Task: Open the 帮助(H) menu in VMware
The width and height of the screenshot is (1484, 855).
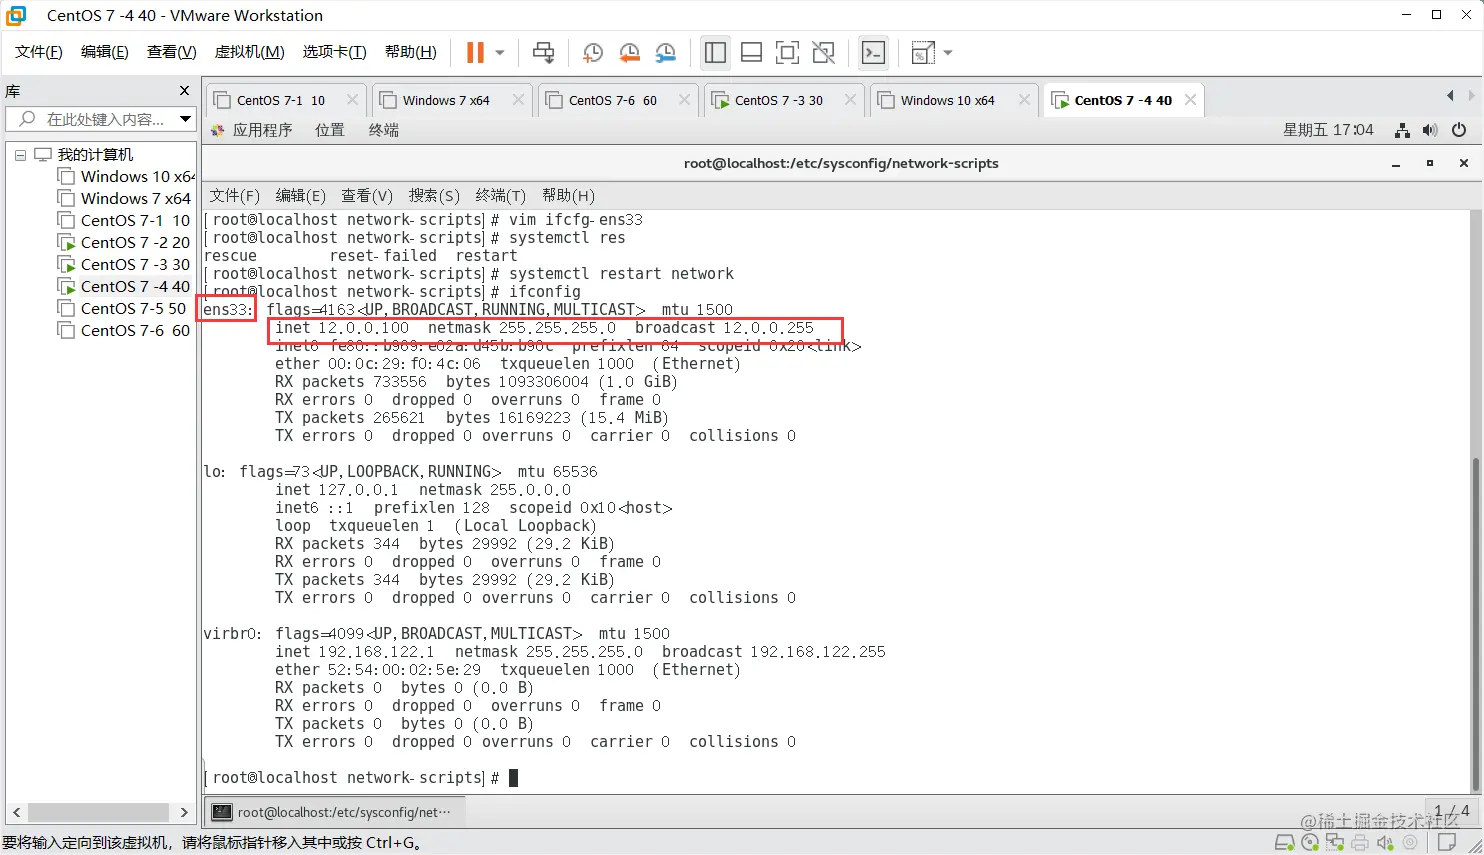Action: [410, 52]
